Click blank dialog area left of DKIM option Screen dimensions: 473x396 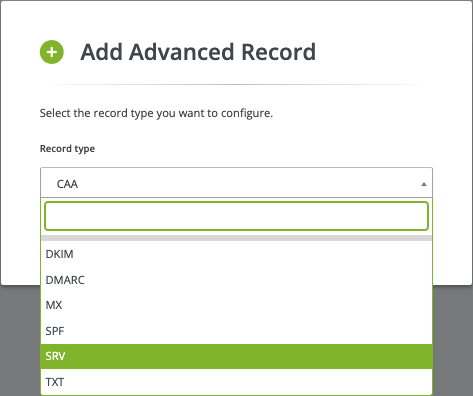coord(21,254)
